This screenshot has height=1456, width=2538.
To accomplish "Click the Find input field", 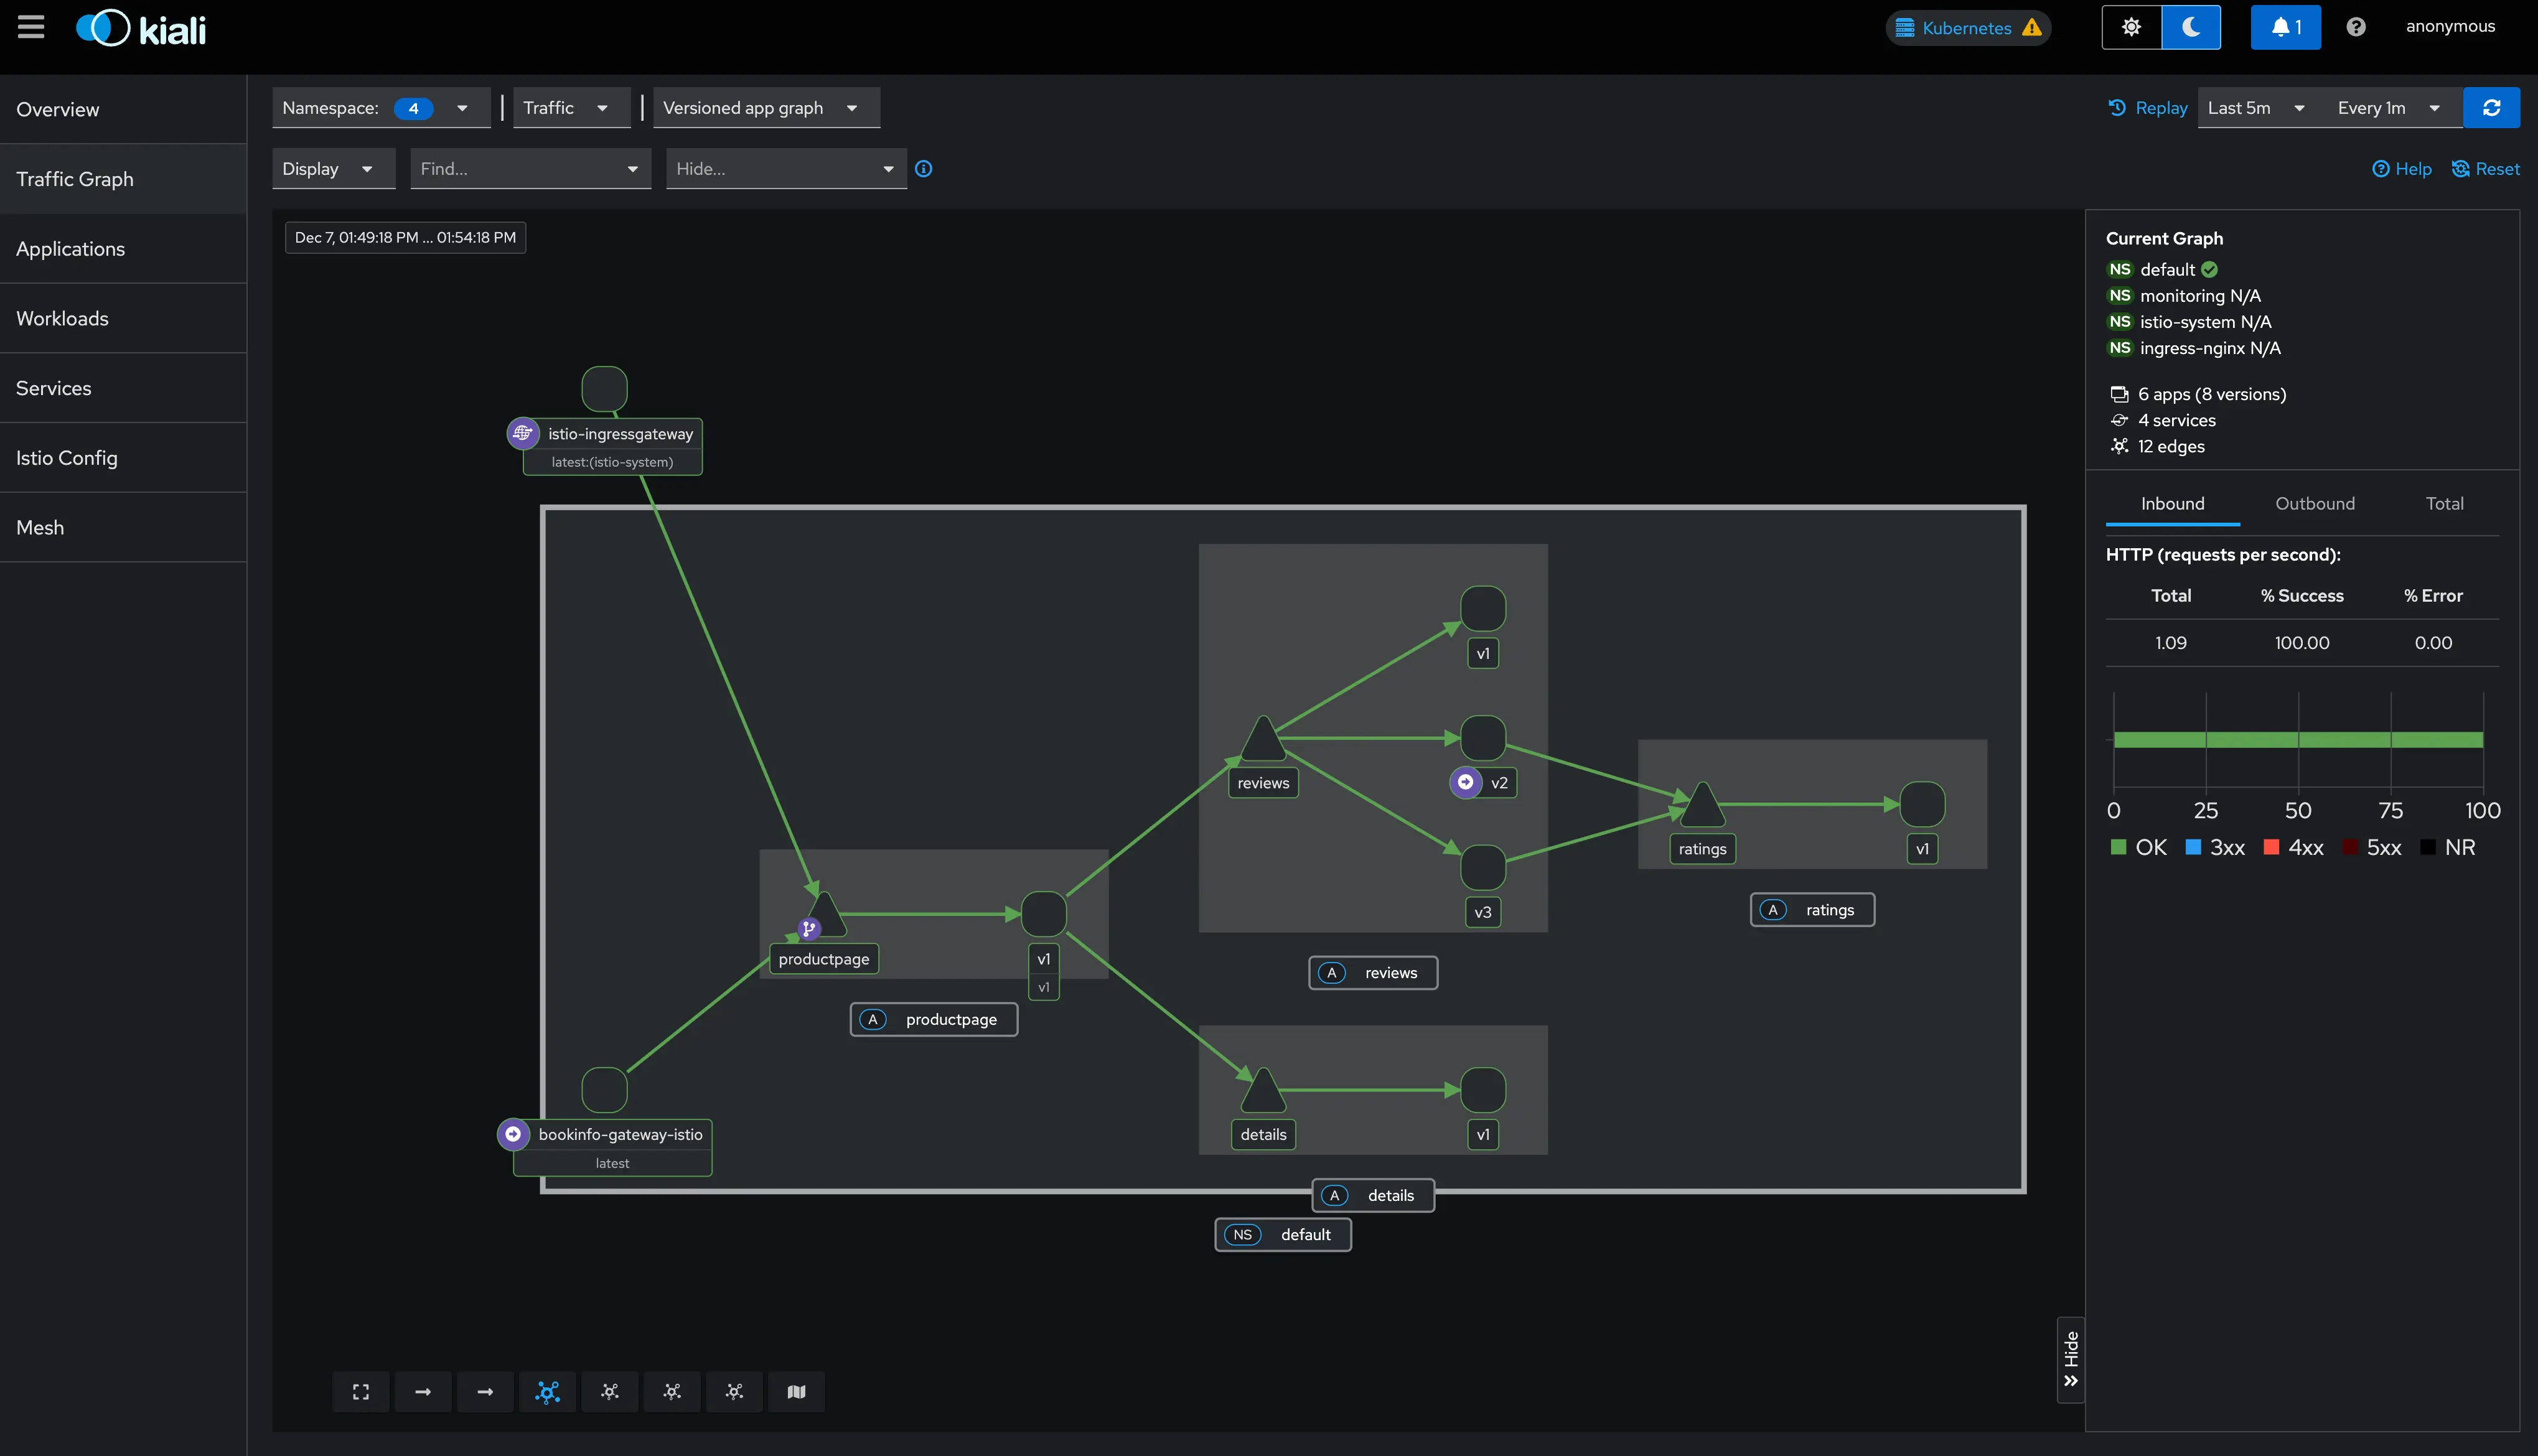I will (x=515, y=169).
